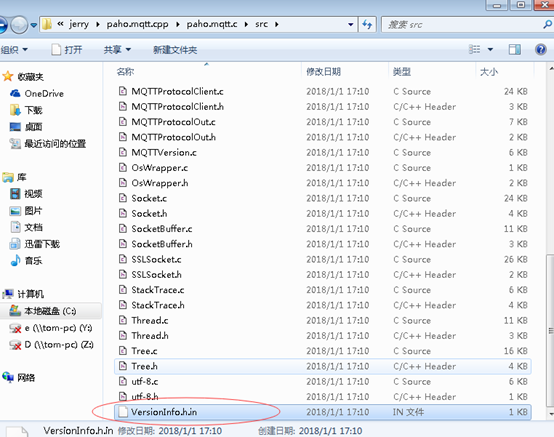Click the SSLSocket.c file icon

[x=123, y=259]
